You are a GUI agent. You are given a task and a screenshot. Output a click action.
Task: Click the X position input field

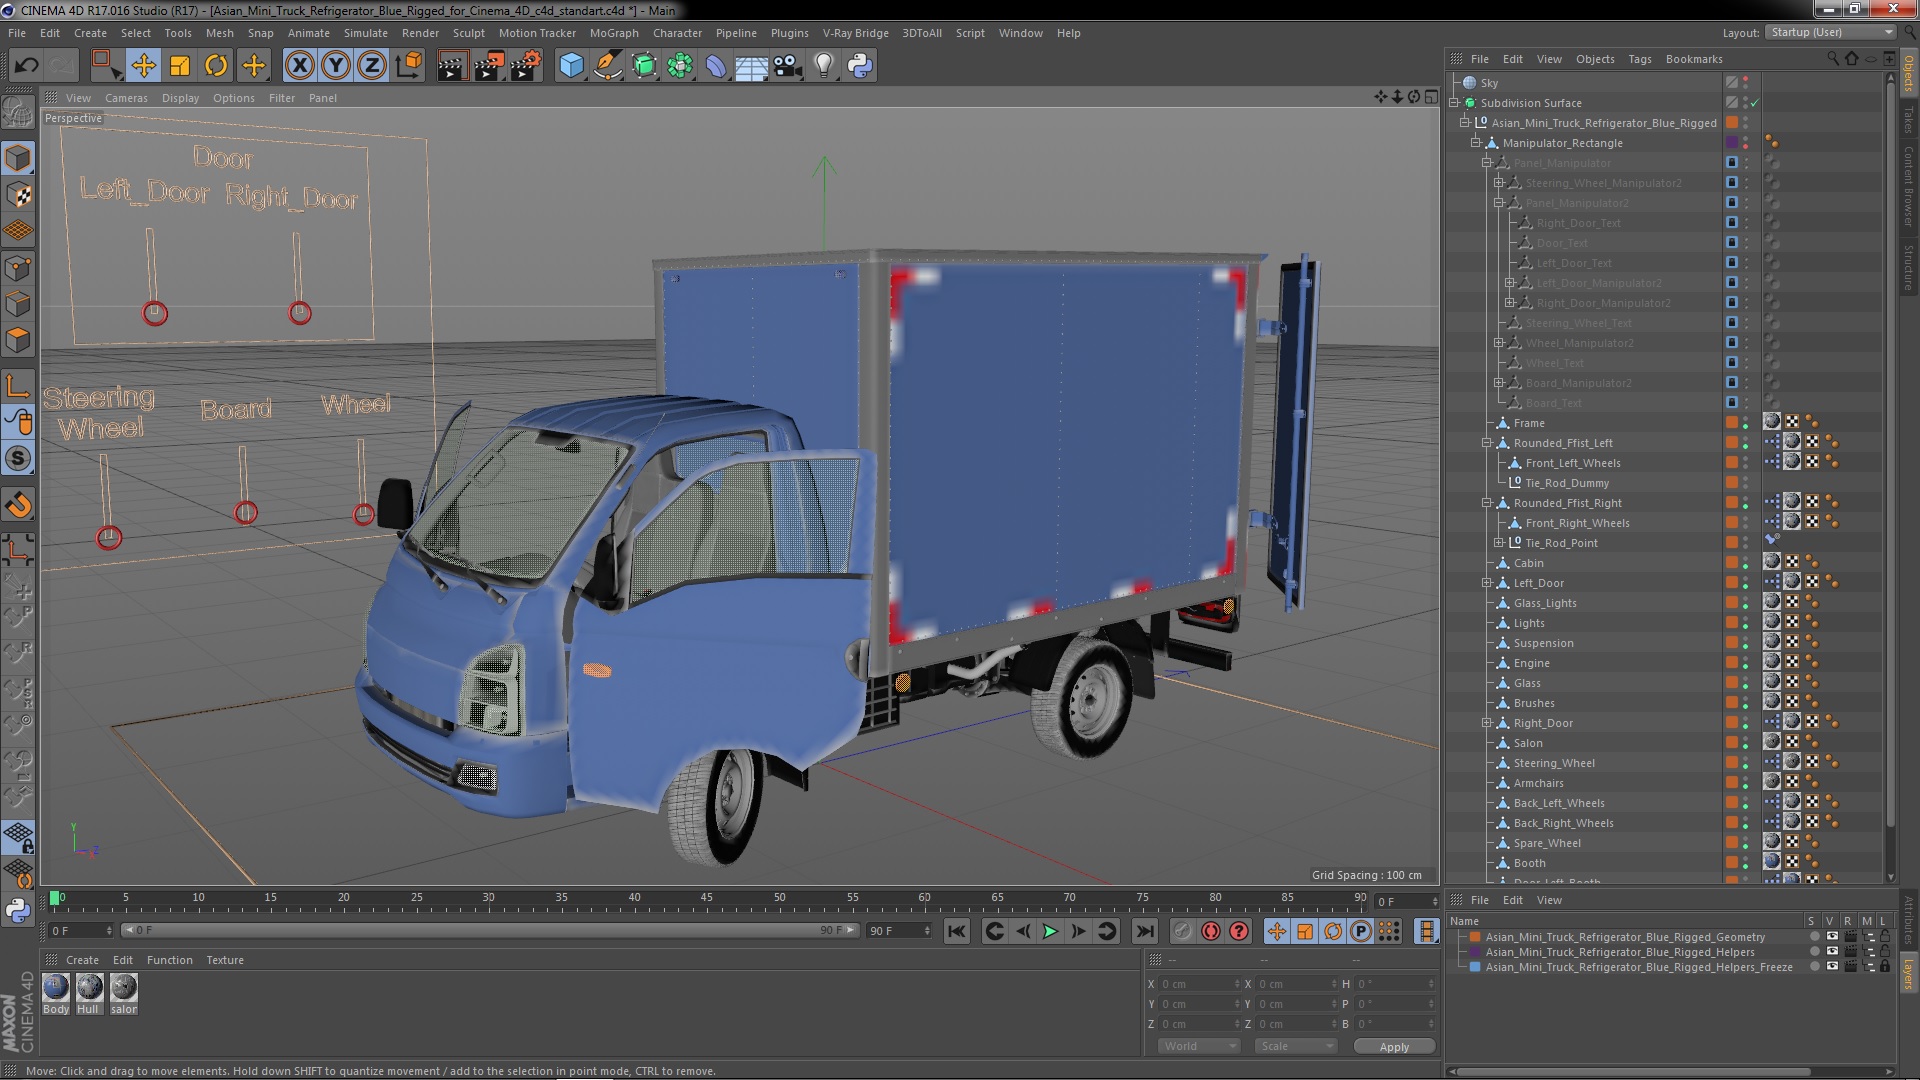1200,984
